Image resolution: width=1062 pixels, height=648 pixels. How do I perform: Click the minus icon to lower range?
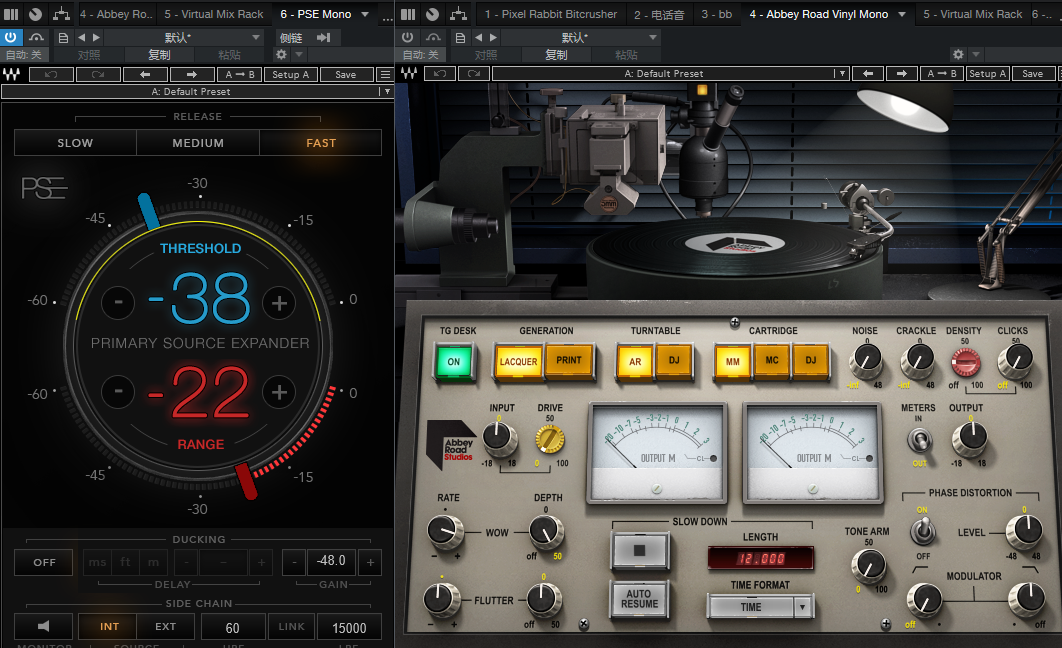118,392
